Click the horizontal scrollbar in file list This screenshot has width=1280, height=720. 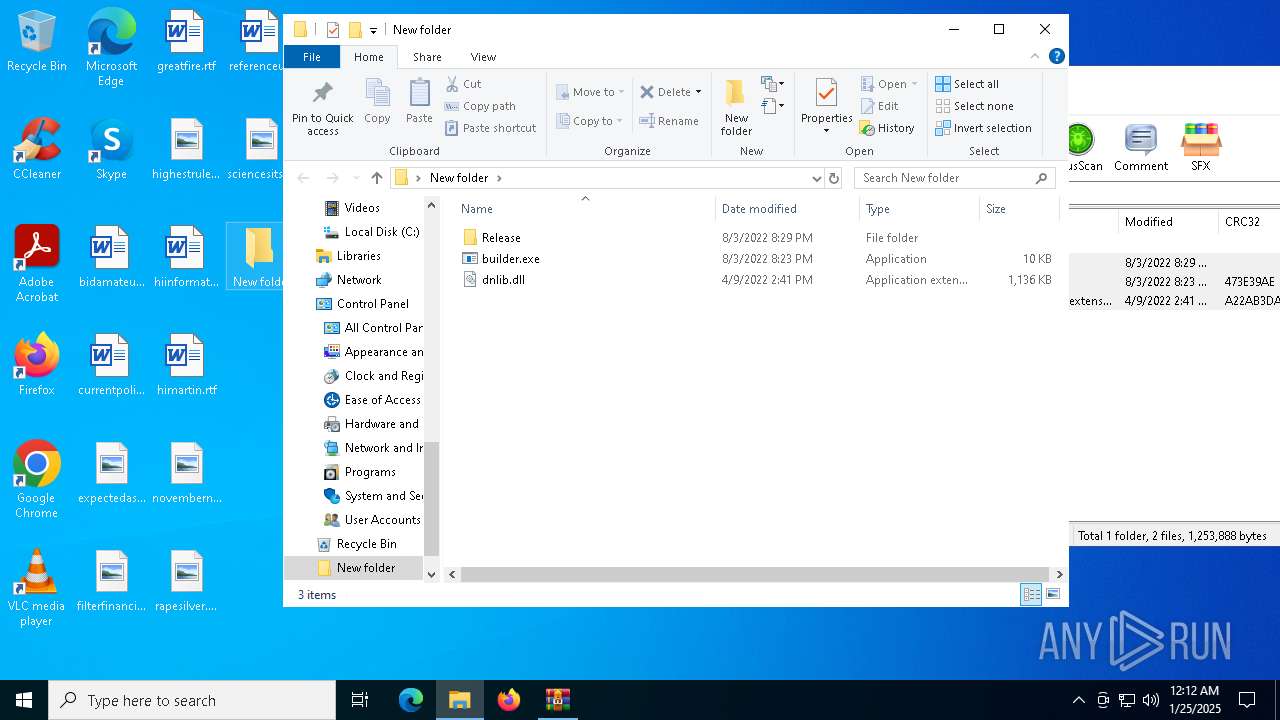tap(755, 574)
